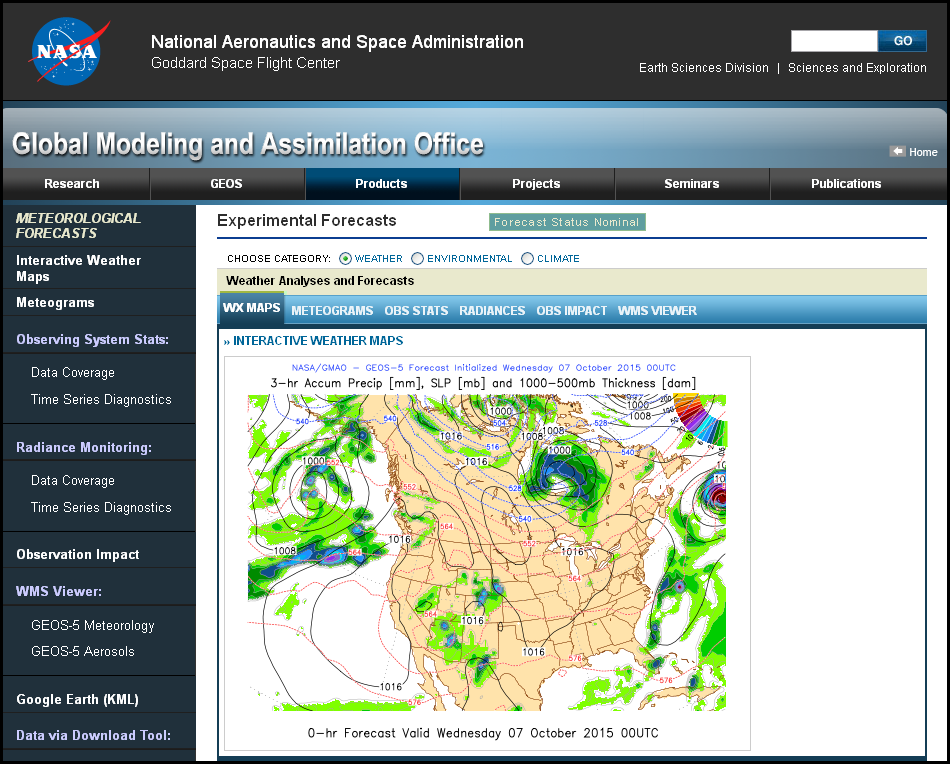Click the Experimental Forecasts heading

click(307, 221)
